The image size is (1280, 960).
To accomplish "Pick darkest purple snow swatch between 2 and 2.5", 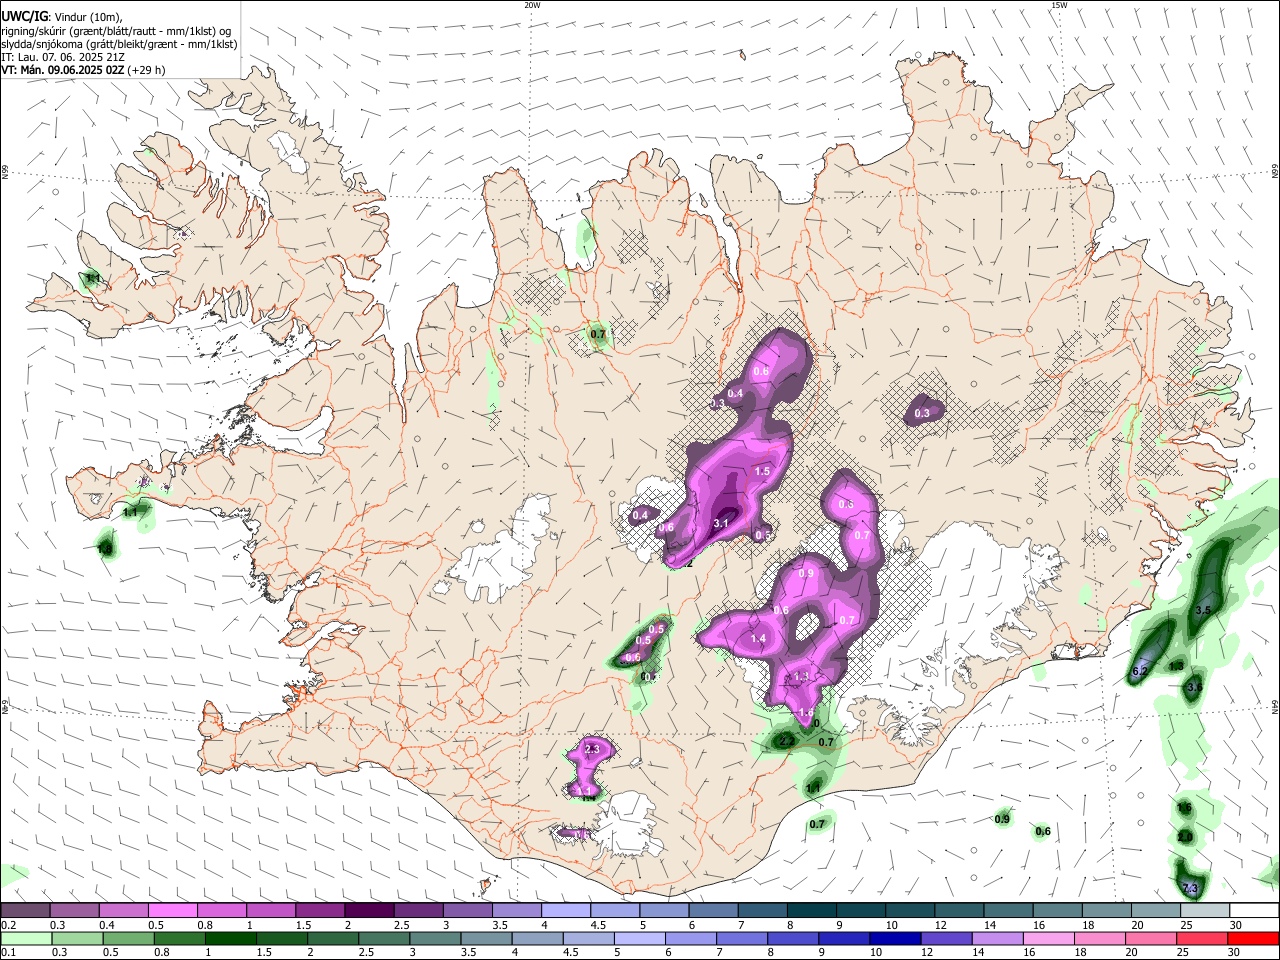I will 369,911.
